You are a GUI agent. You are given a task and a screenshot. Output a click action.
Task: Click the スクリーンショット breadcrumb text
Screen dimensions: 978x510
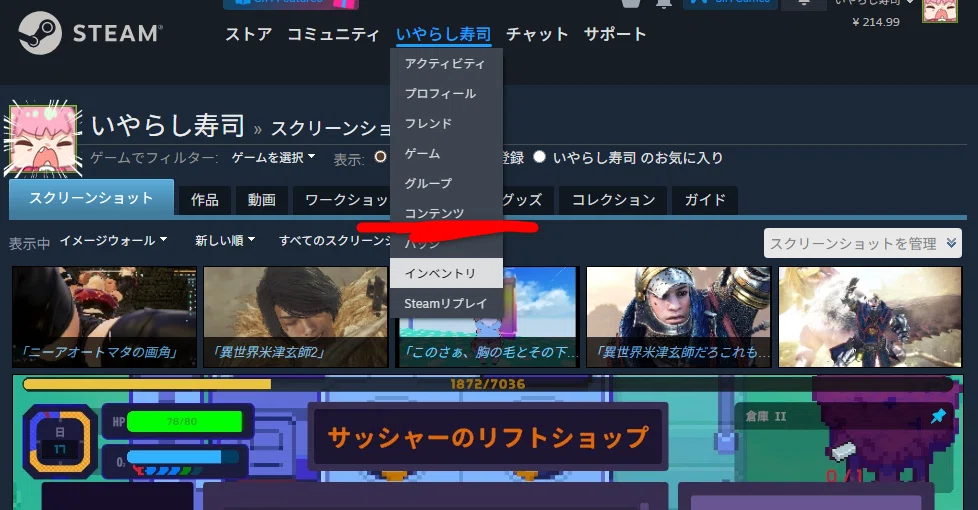(331, 128)
